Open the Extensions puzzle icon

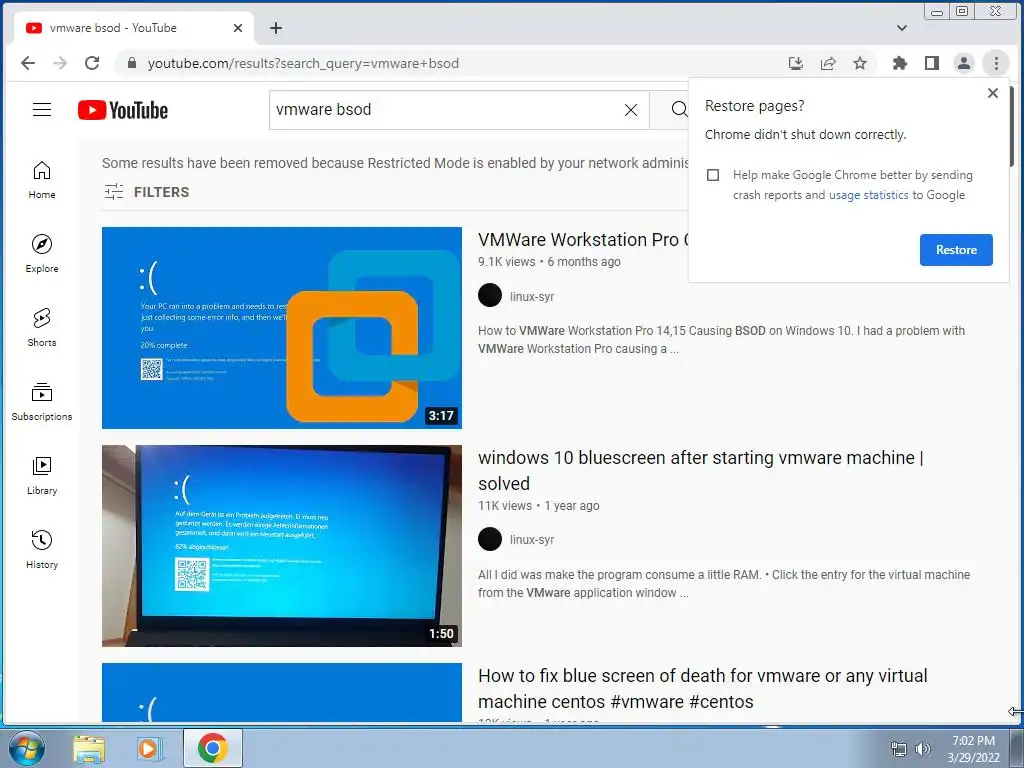pyautogui.click(x=899, y=63)
